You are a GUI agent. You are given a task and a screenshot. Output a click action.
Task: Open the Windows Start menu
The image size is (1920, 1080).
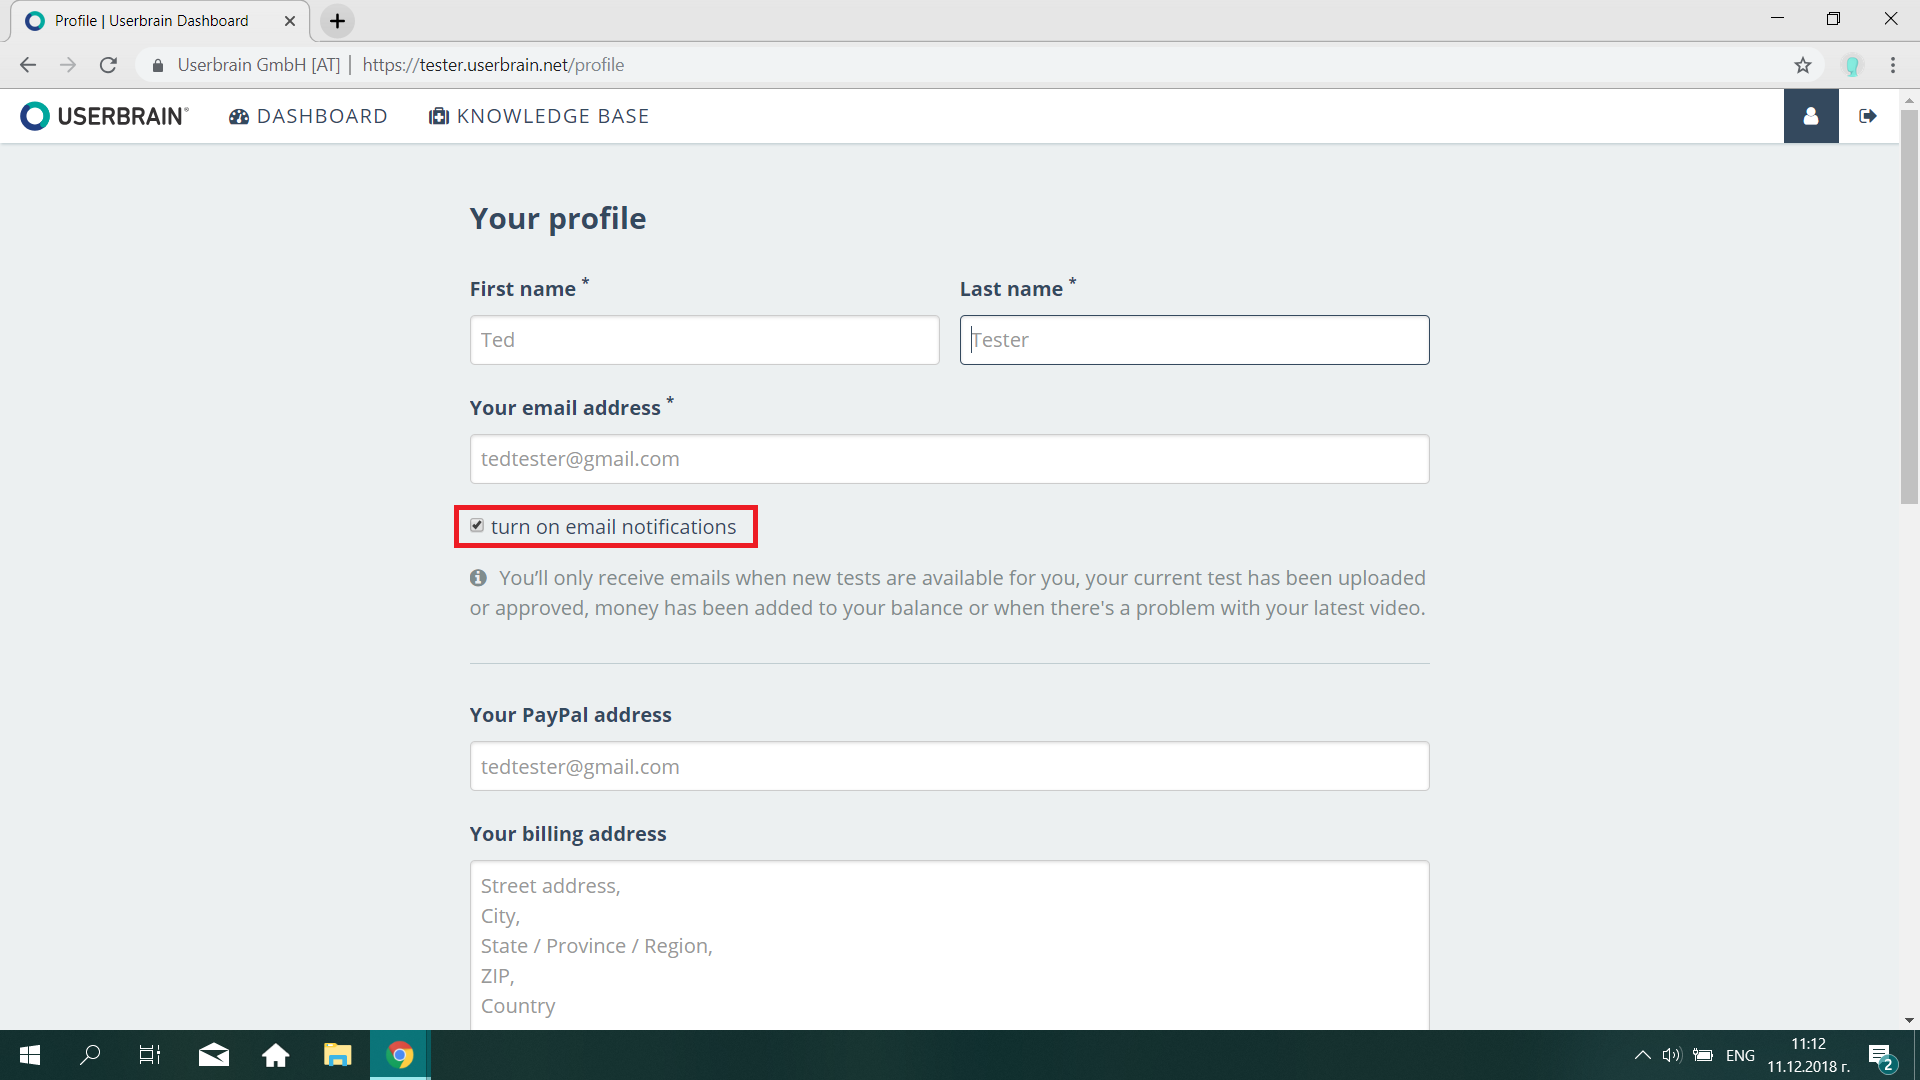pos(30,1055)
